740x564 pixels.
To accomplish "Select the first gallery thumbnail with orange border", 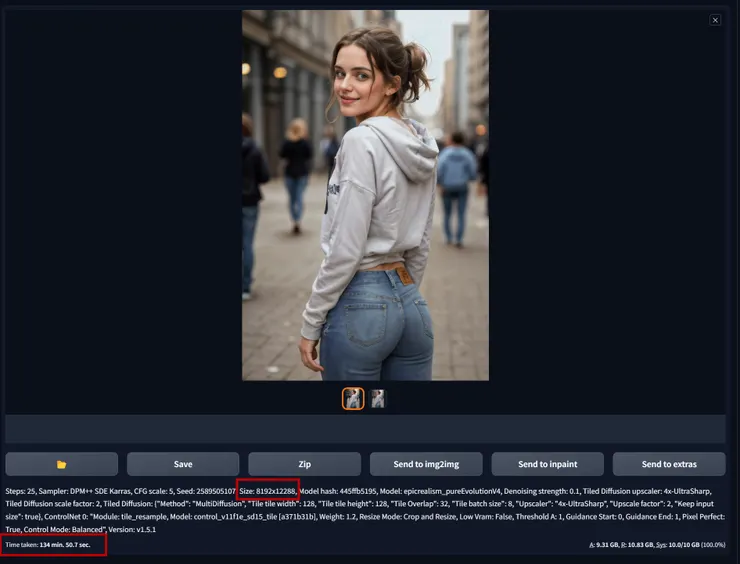I will click(353, 399).
